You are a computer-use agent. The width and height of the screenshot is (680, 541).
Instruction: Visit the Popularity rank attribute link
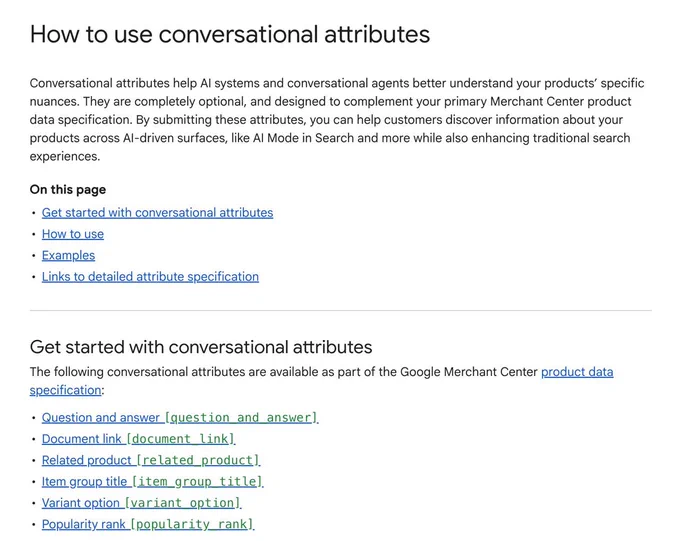tap(148, 524)
